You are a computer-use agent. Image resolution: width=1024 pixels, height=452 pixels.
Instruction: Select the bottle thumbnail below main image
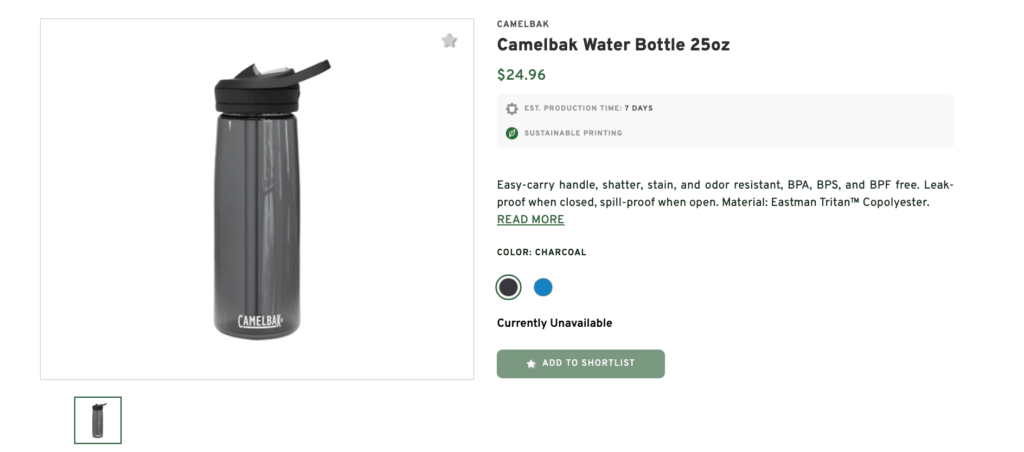click(x=98, y=420)
